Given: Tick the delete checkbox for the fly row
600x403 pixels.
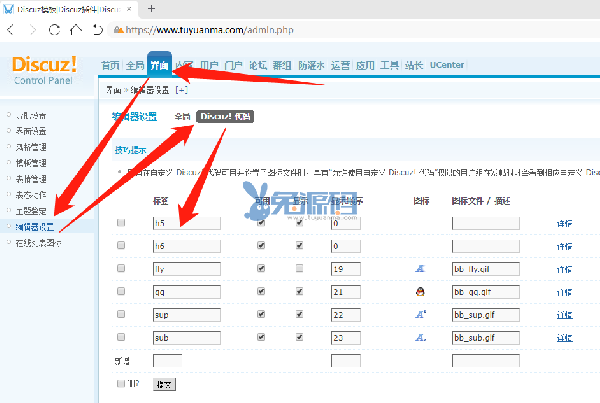Looking at the screenshot, I should click(x=121, y=268).
